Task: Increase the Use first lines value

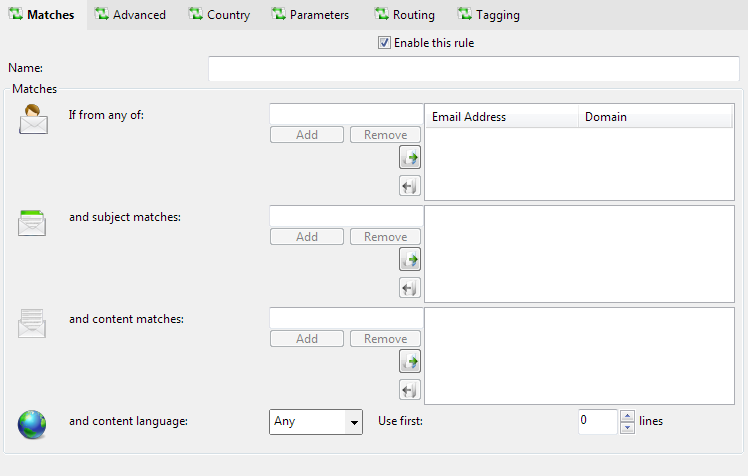Action: (x=628, y=416)
